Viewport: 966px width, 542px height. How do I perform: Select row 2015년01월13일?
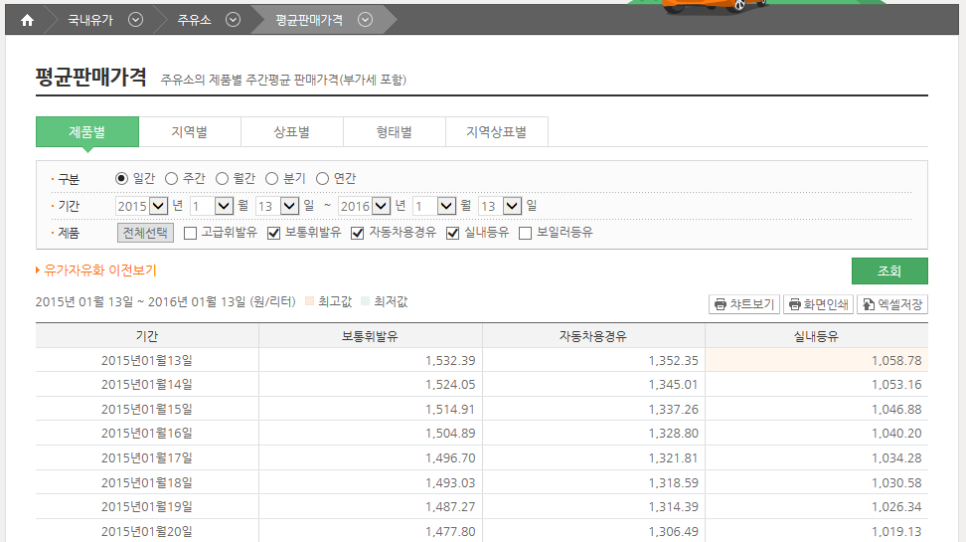482,360
